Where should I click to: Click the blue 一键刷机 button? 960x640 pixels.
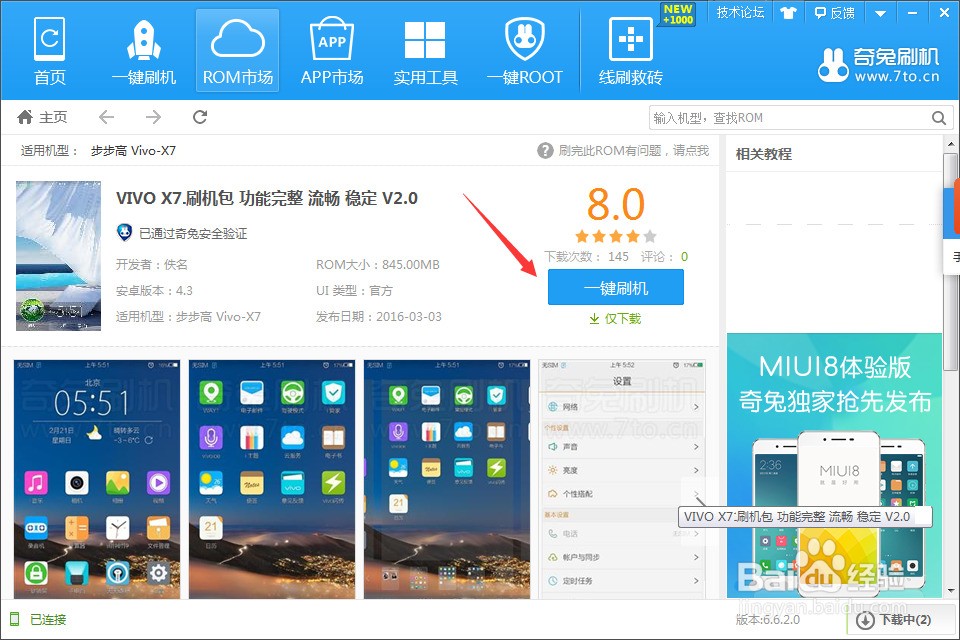pyautogui.click(x=615, y=287)
